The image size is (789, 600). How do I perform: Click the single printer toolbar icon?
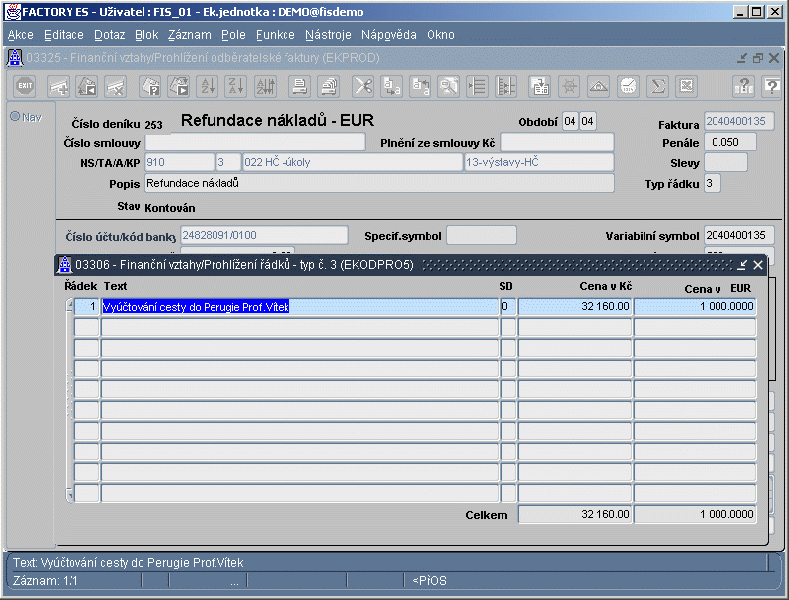click(x=299, y=86)
